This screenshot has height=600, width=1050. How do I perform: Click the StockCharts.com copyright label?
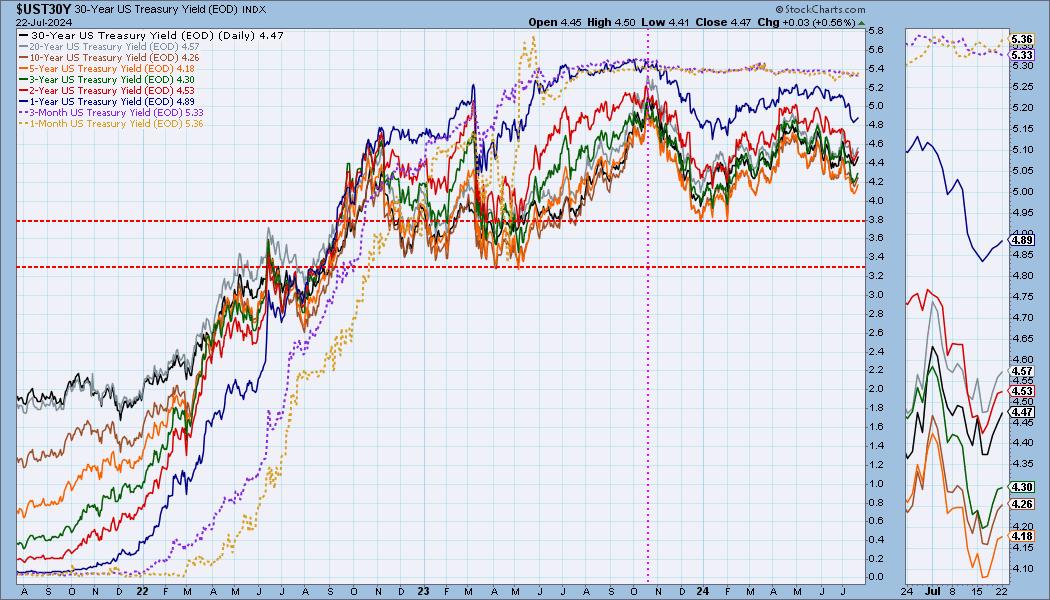[x=820, y=9]
